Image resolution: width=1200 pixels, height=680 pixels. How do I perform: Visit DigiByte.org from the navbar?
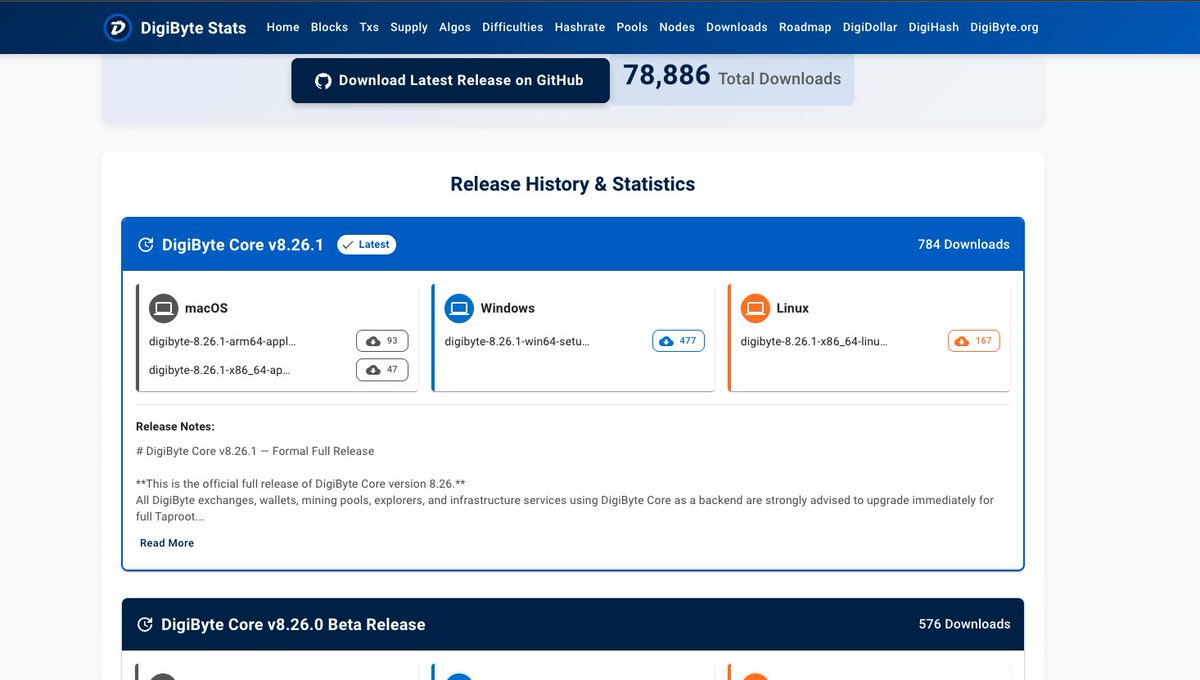(1004, 27)
